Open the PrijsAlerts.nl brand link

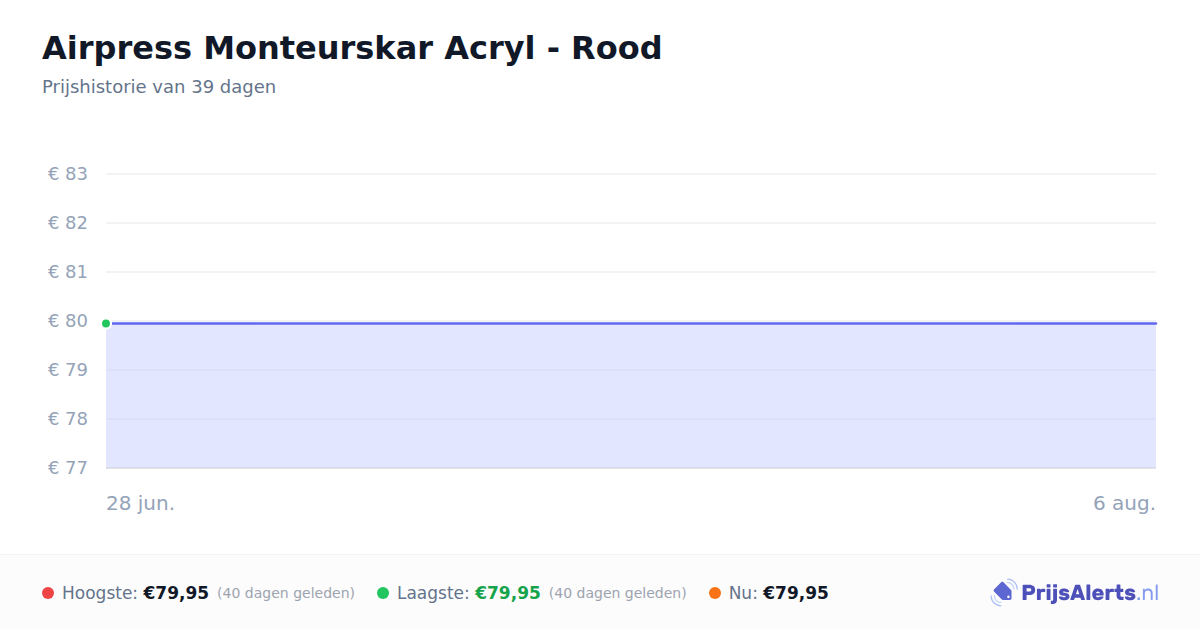click(x=1075, y=593)
